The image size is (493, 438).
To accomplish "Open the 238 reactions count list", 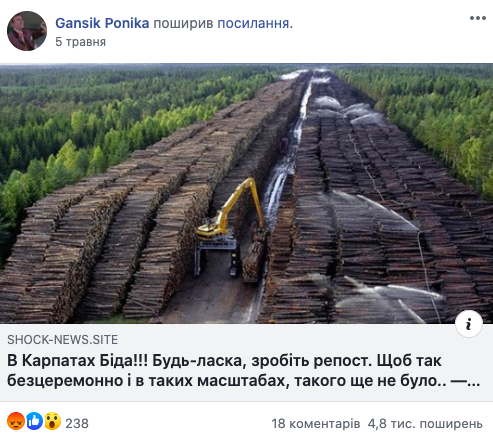I will tap(77, 423).
